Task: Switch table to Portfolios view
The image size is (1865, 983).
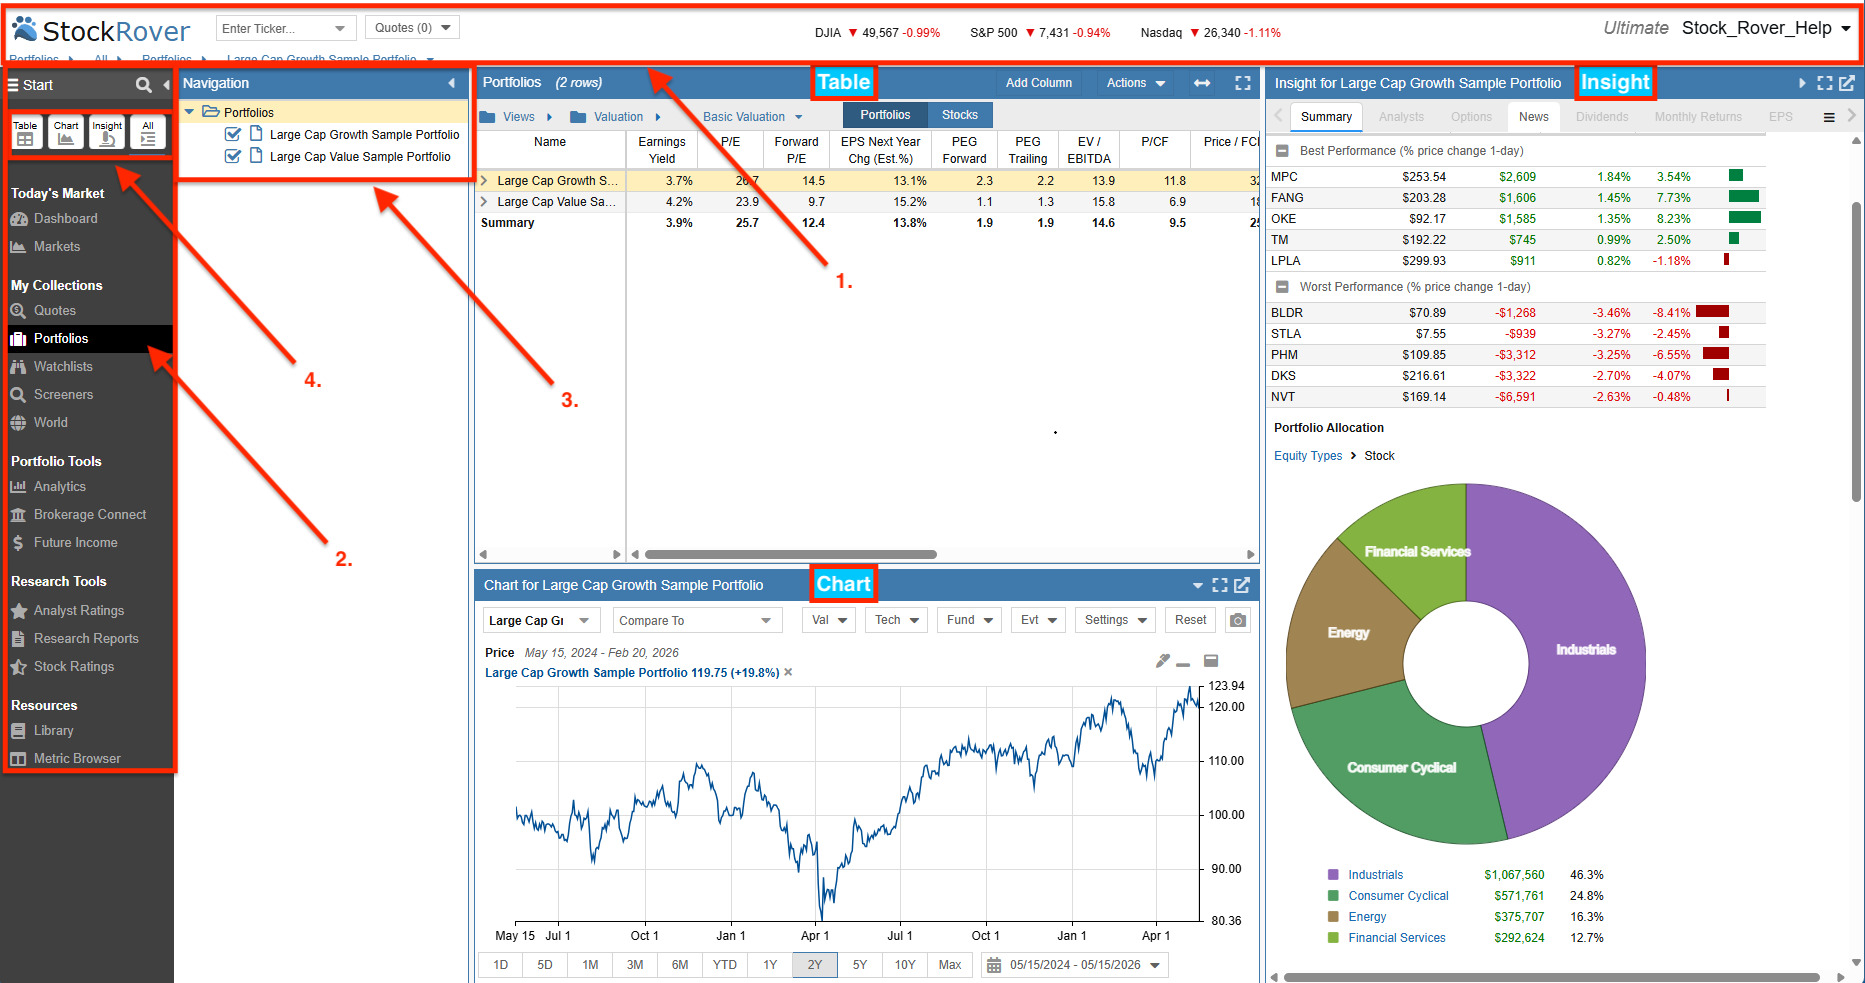Action: click(885, 115)
